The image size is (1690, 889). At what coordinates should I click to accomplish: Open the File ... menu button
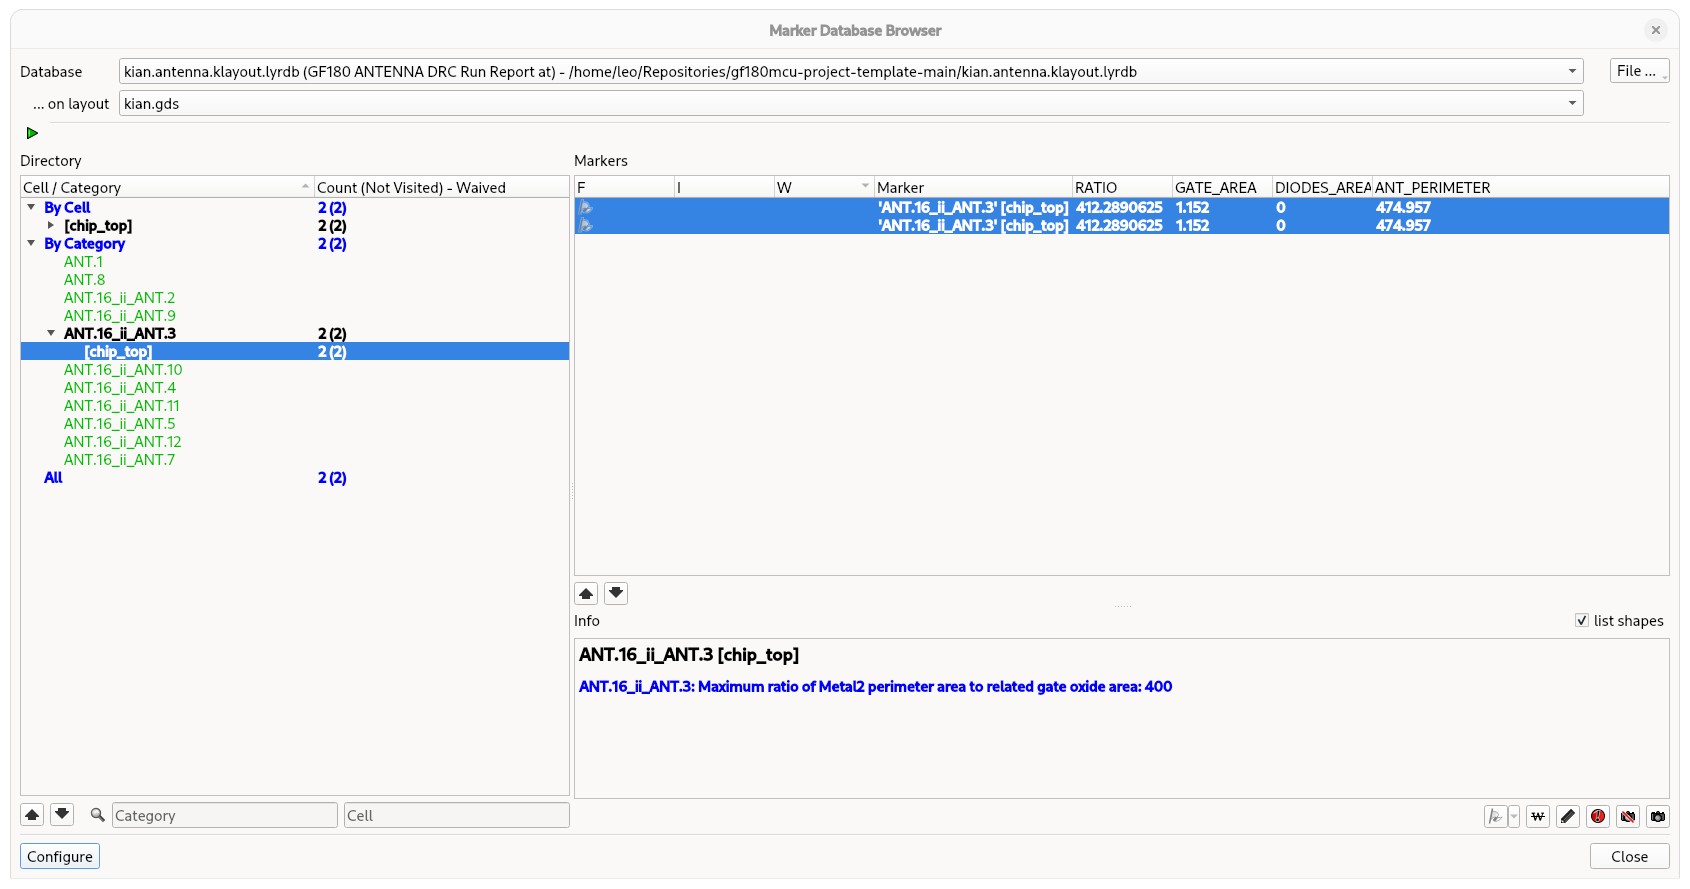[1639, 71]
